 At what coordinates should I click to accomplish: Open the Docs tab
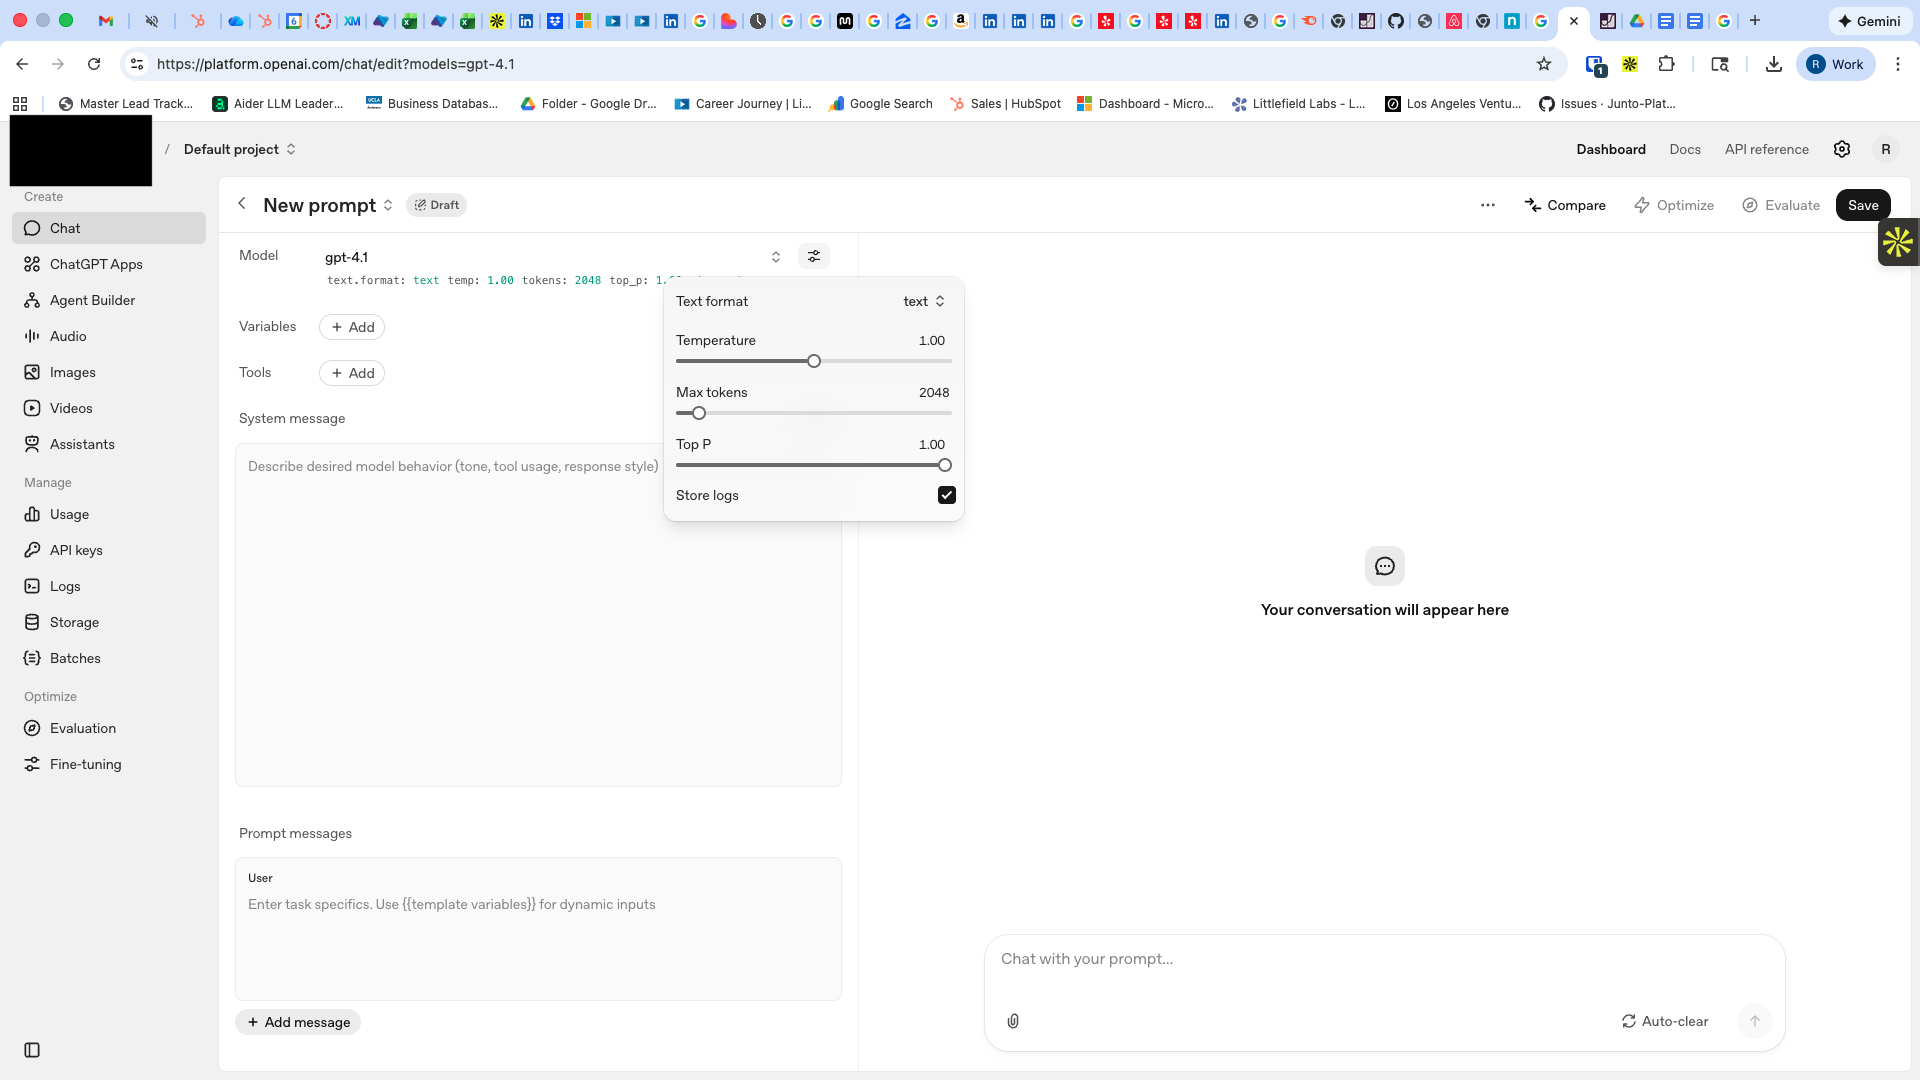1685,149
